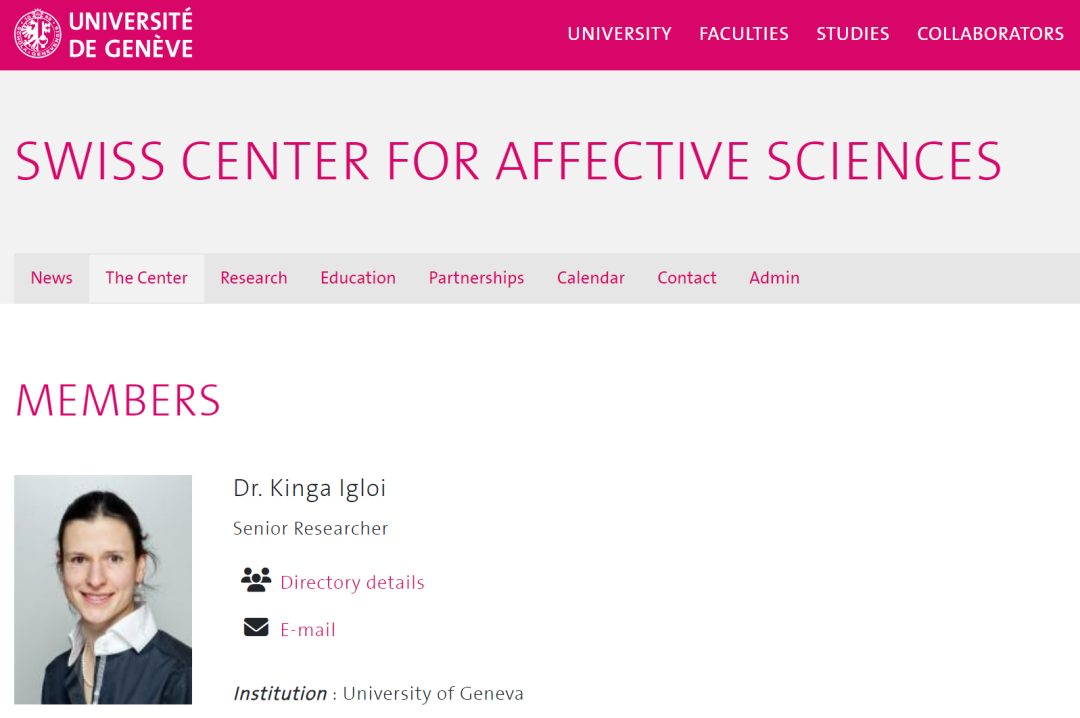Open the COLLABORATORS top menu
1080x718 pixels.
pos(990,34)
